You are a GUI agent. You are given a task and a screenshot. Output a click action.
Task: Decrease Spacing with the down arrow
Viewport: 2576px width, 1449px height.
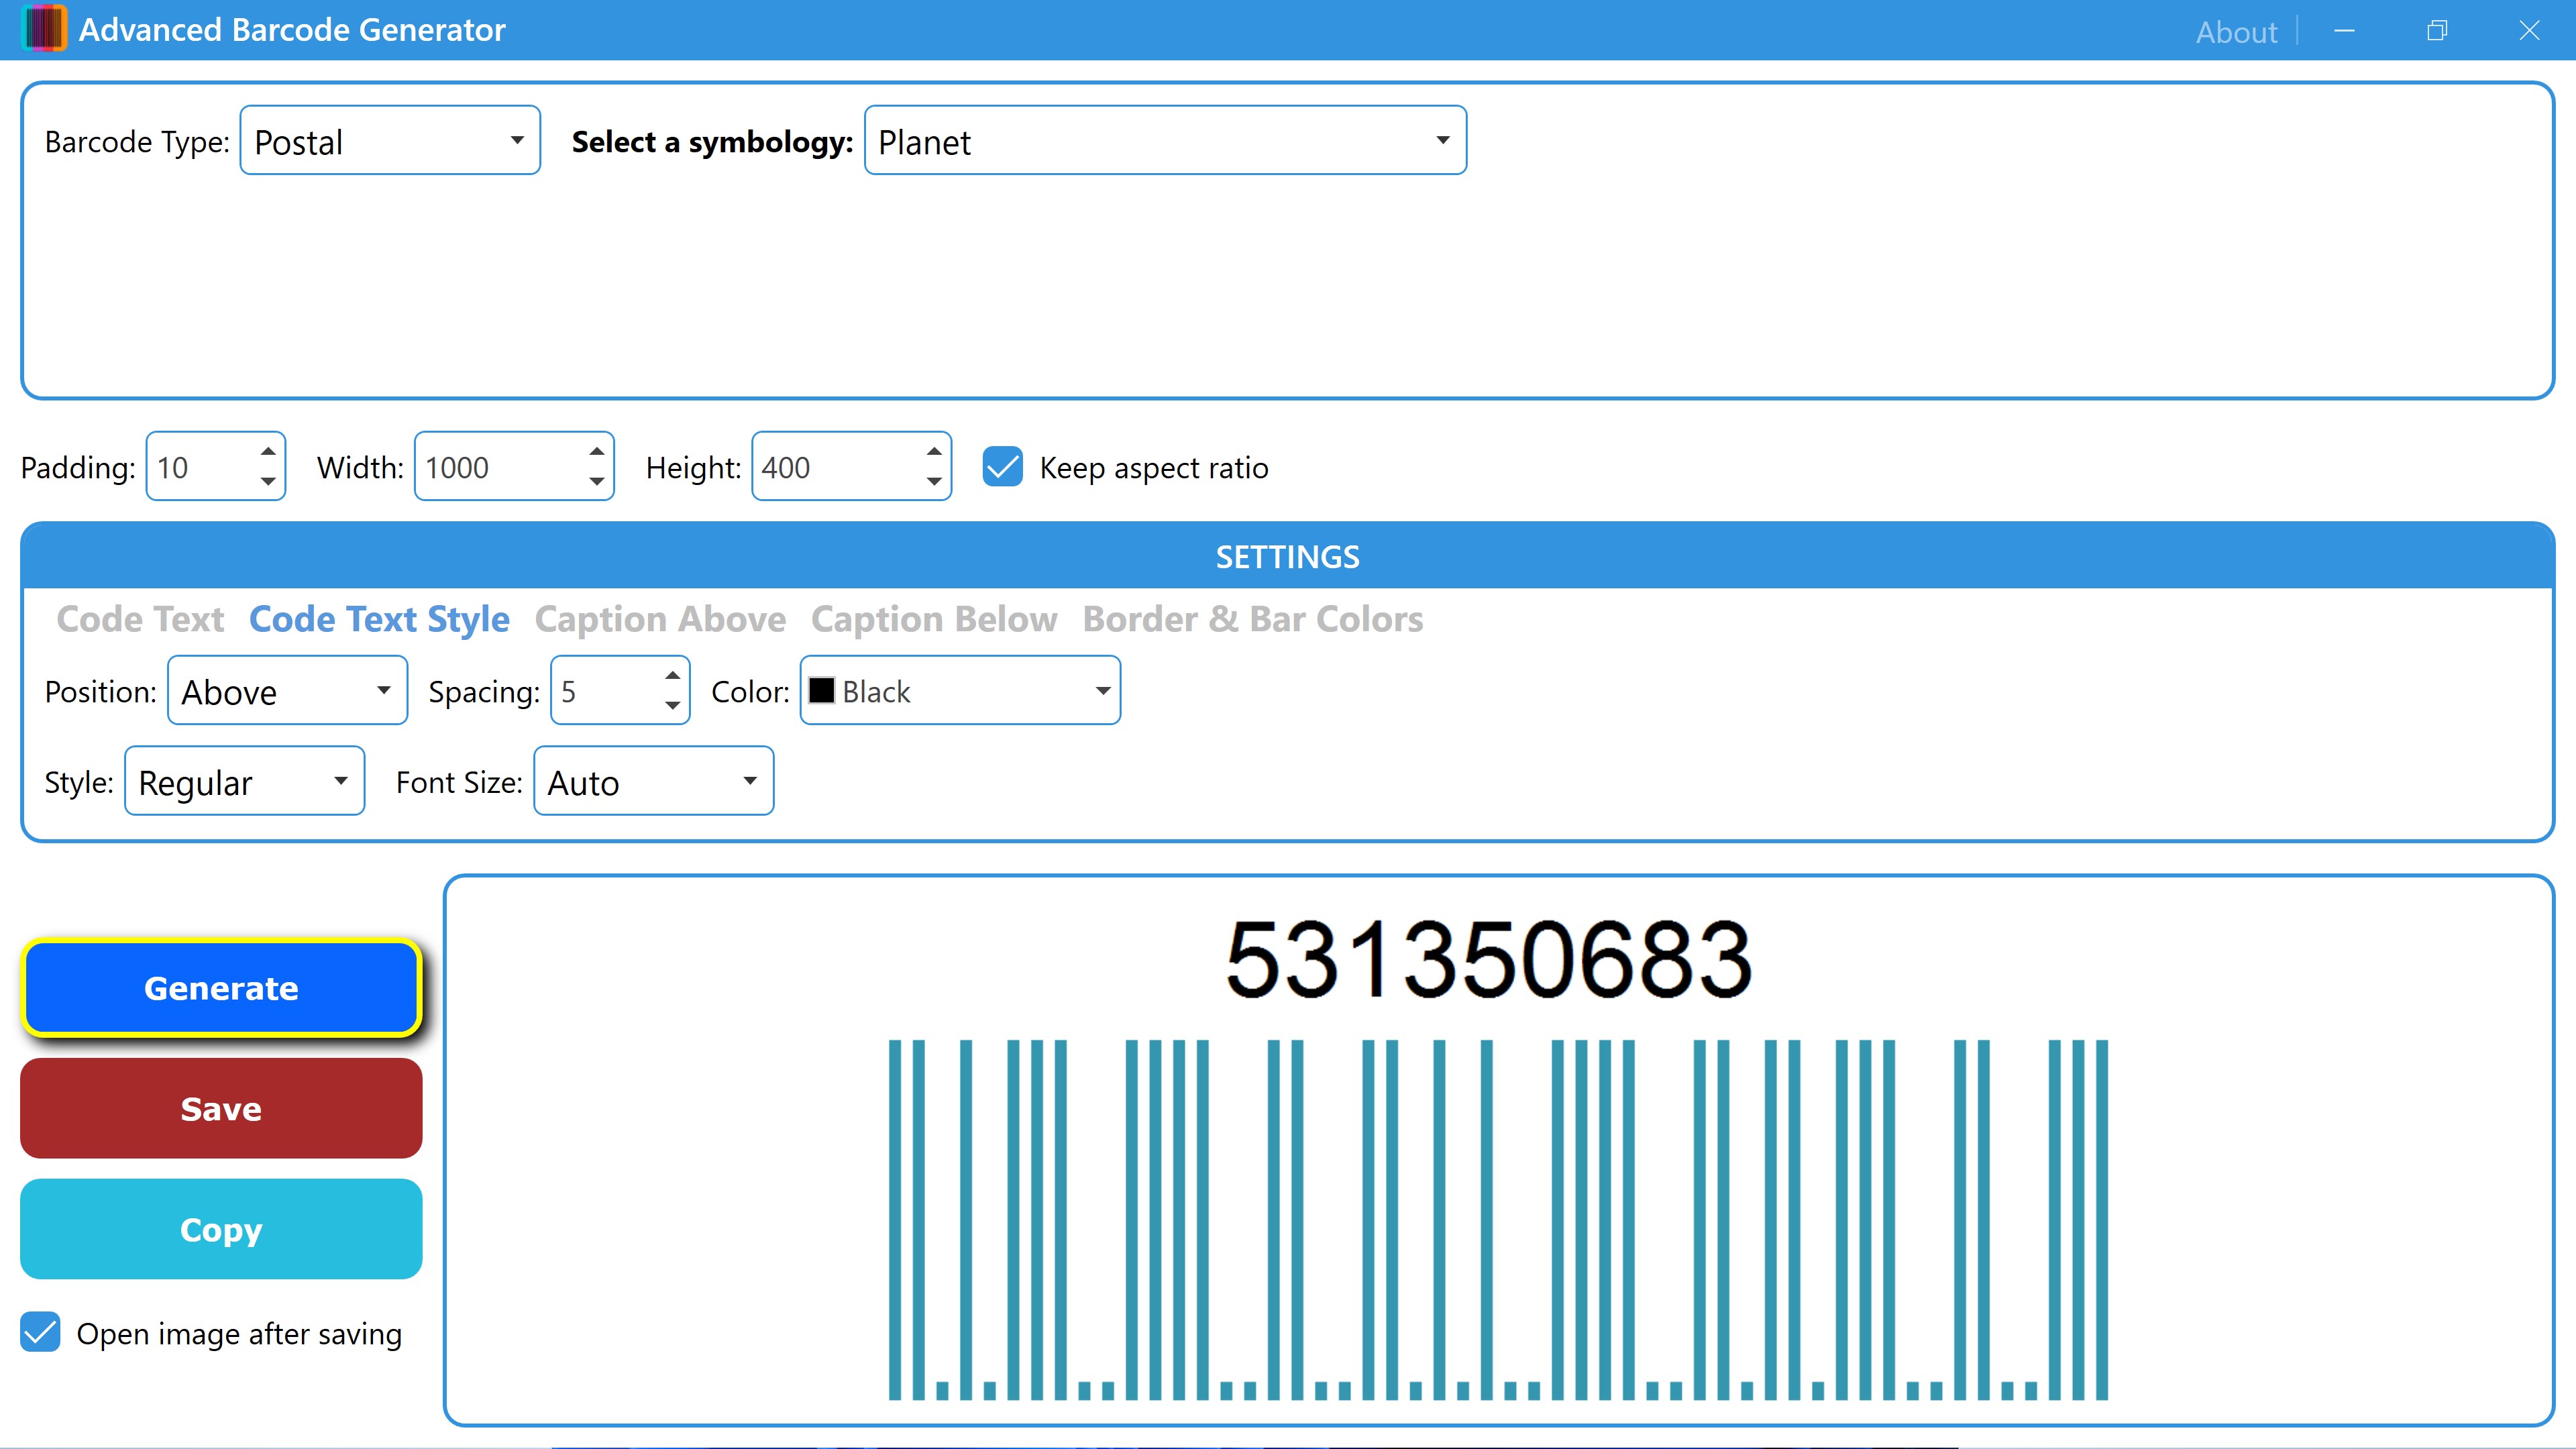[x=673, y=706]
